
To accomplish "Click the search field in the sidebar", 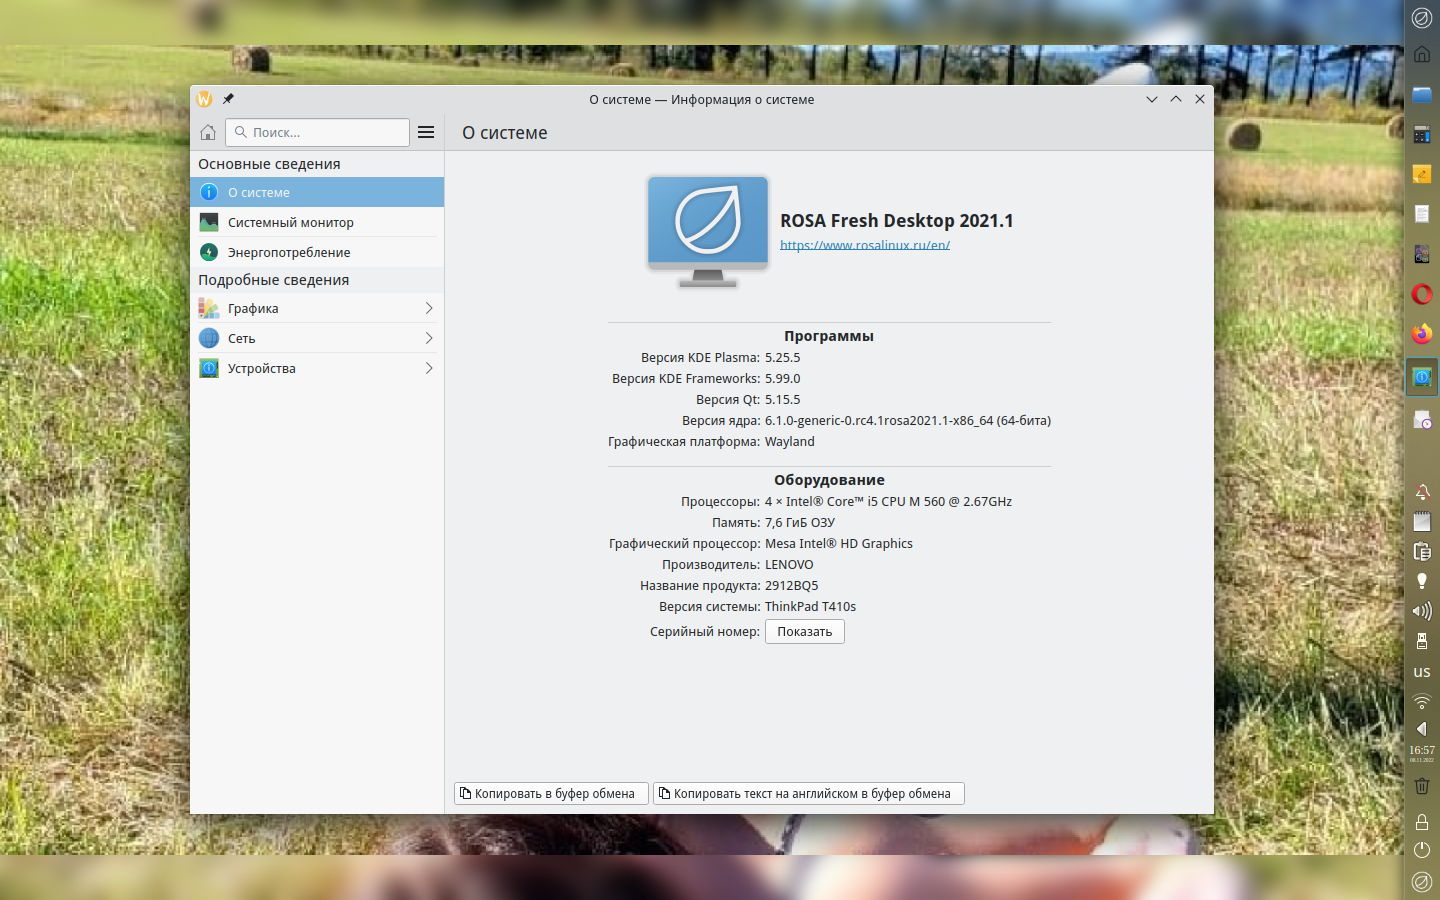I will 320,132.
